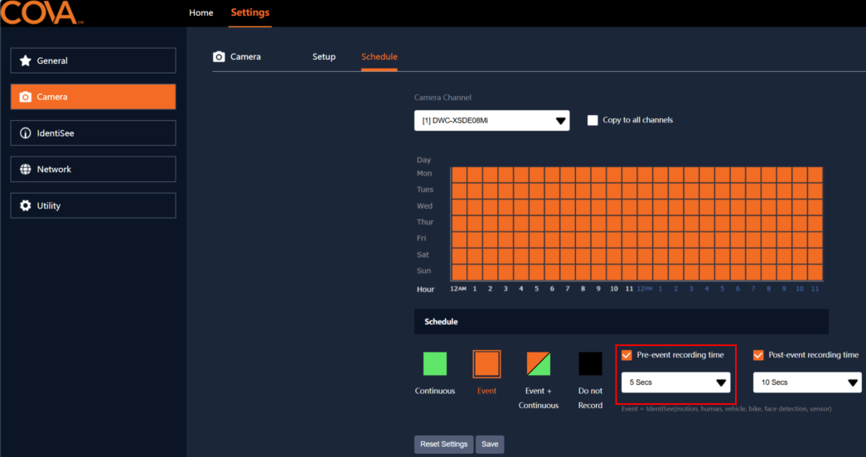Click the Reset Settings button
The width and height of the screenshot is (866, 457).
coord(443,444)
